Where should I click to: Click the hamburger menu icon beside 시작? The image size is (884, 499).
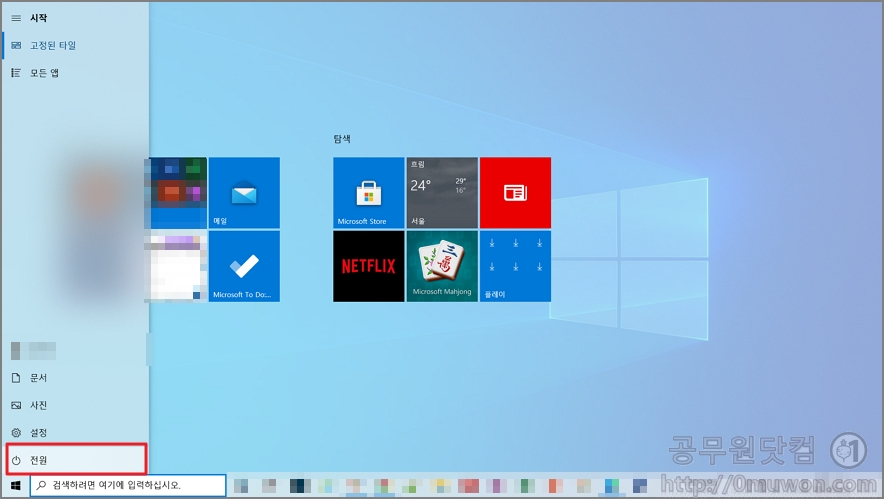(x=16, y=18)
